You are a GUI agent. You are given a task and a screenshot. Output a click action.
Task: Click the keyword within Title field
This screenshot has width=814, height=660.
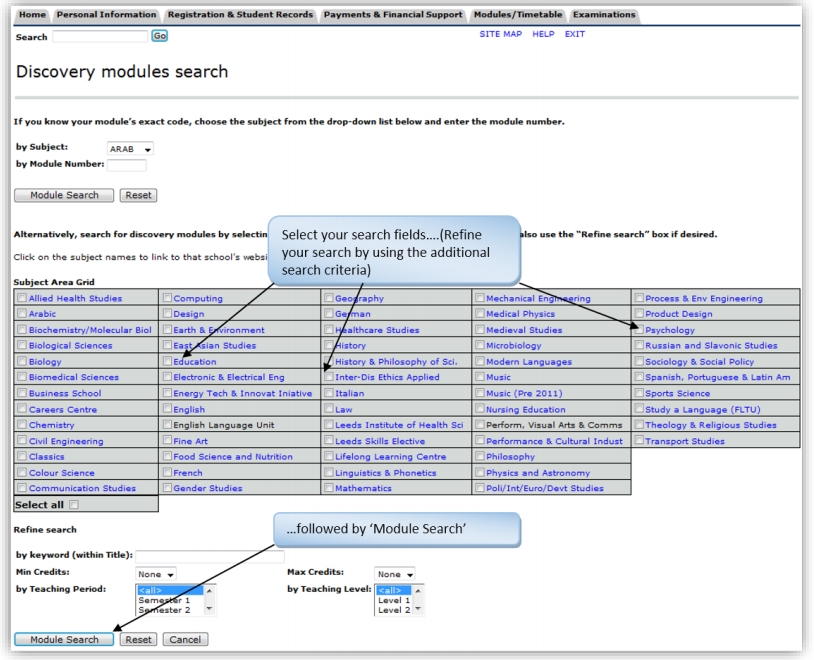pos(210,557)
